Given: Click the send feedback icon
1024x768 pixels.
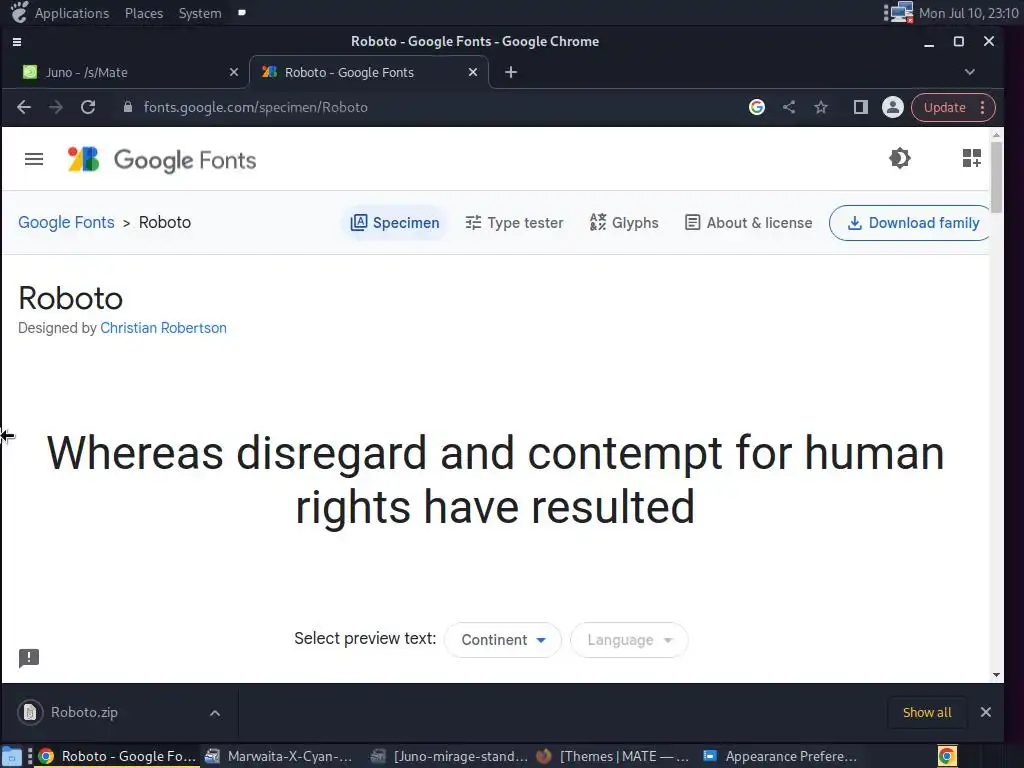Looking at the screenshot, I should (29, 658).
